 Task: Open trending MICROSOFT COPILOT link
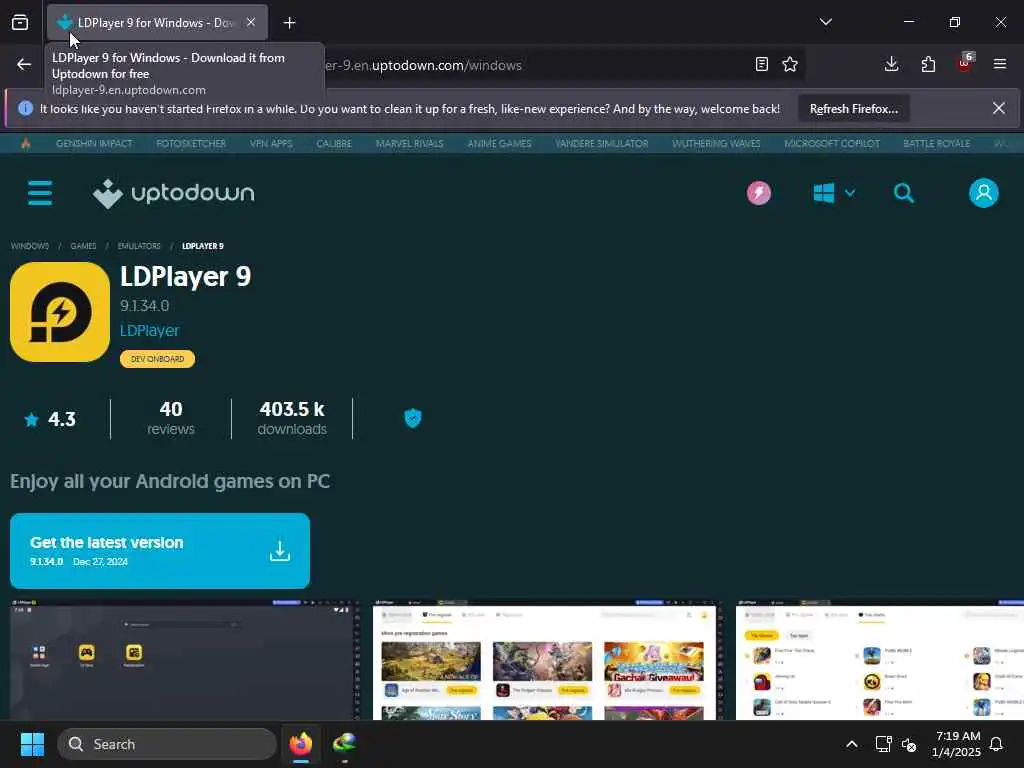(832, 144)
